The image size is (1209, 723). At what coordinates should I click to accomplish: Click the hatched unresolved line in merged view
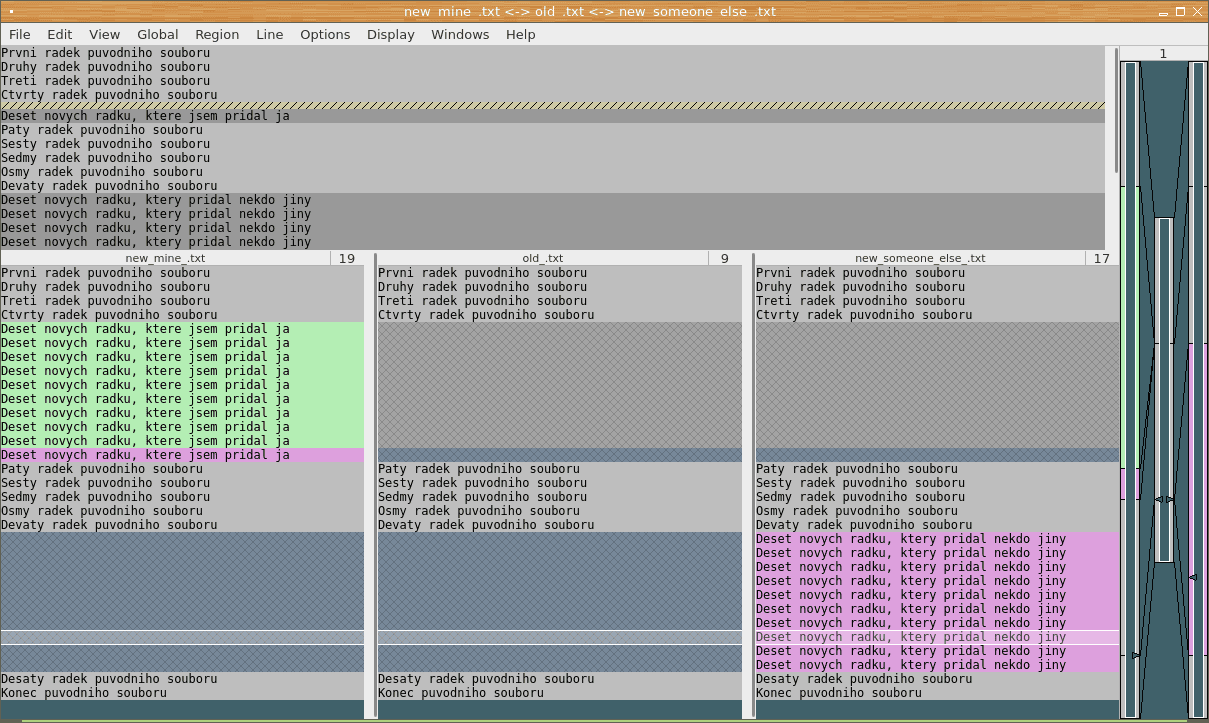point(552,105)
